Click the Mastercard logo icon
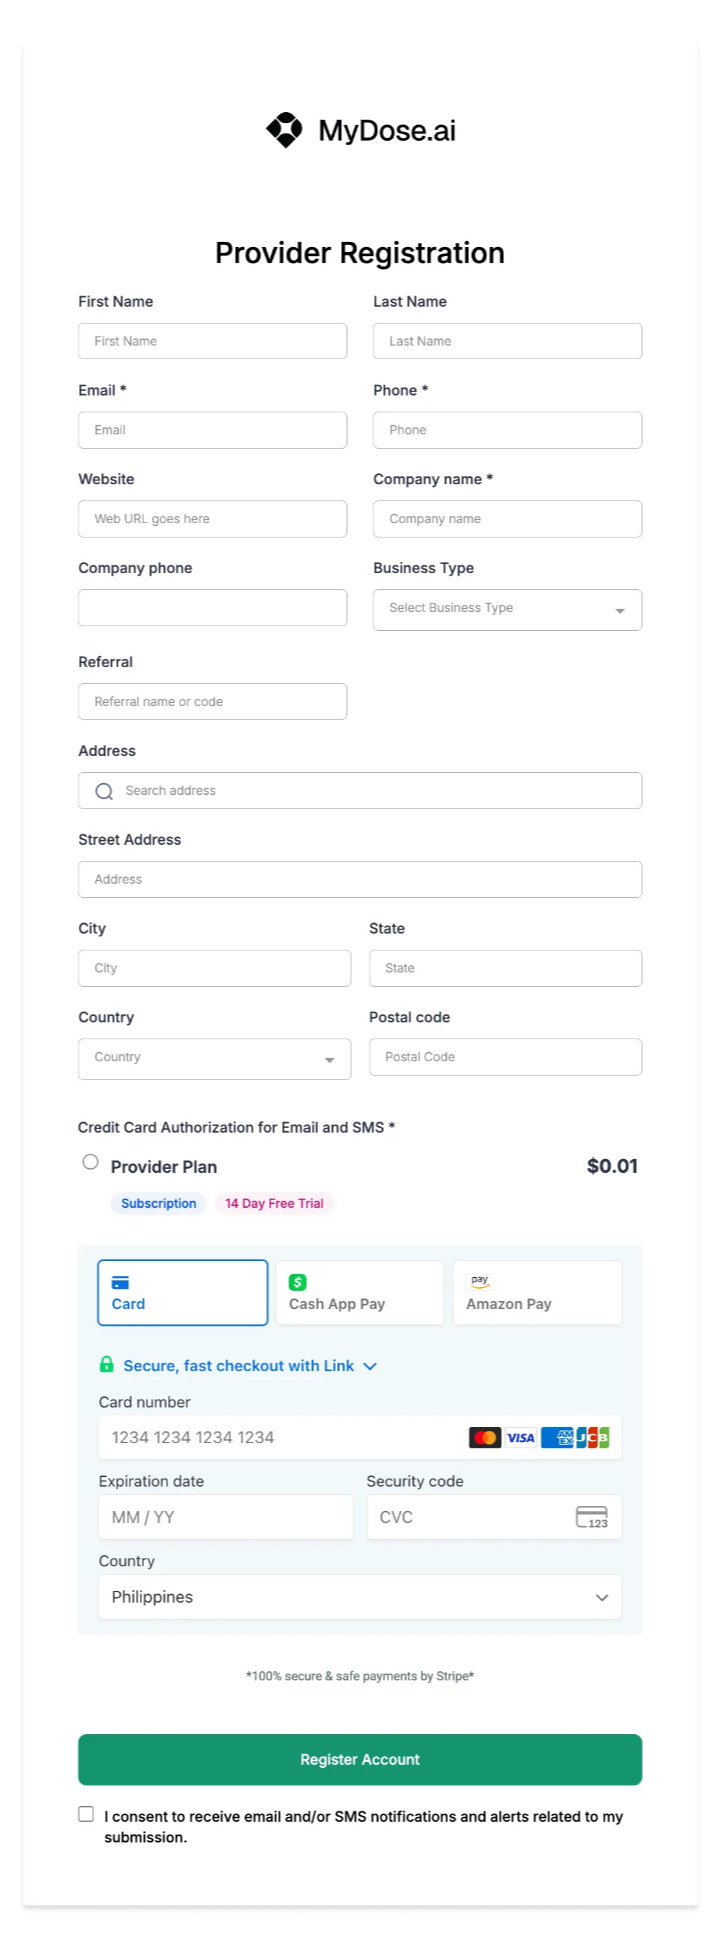The width and height of the screenshot is (726, 1946). tap(485, 1438)
